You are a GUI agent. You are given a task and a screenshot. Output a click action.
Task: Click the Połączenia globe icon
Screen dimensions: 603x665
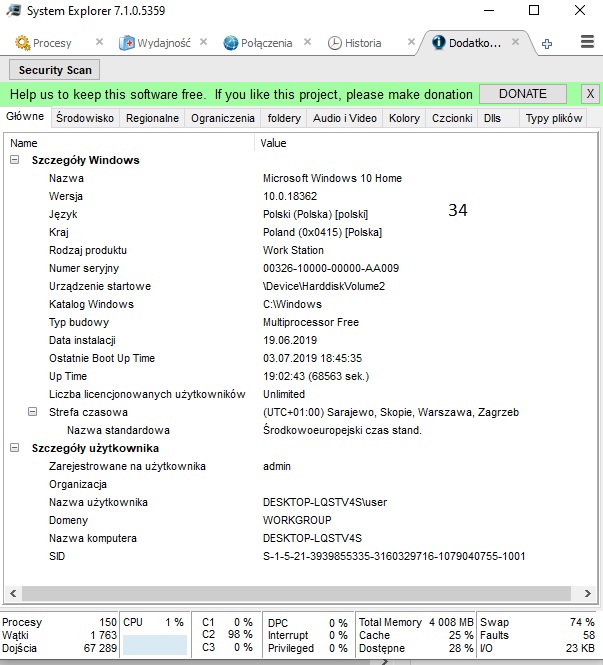(x=231, y=43)
